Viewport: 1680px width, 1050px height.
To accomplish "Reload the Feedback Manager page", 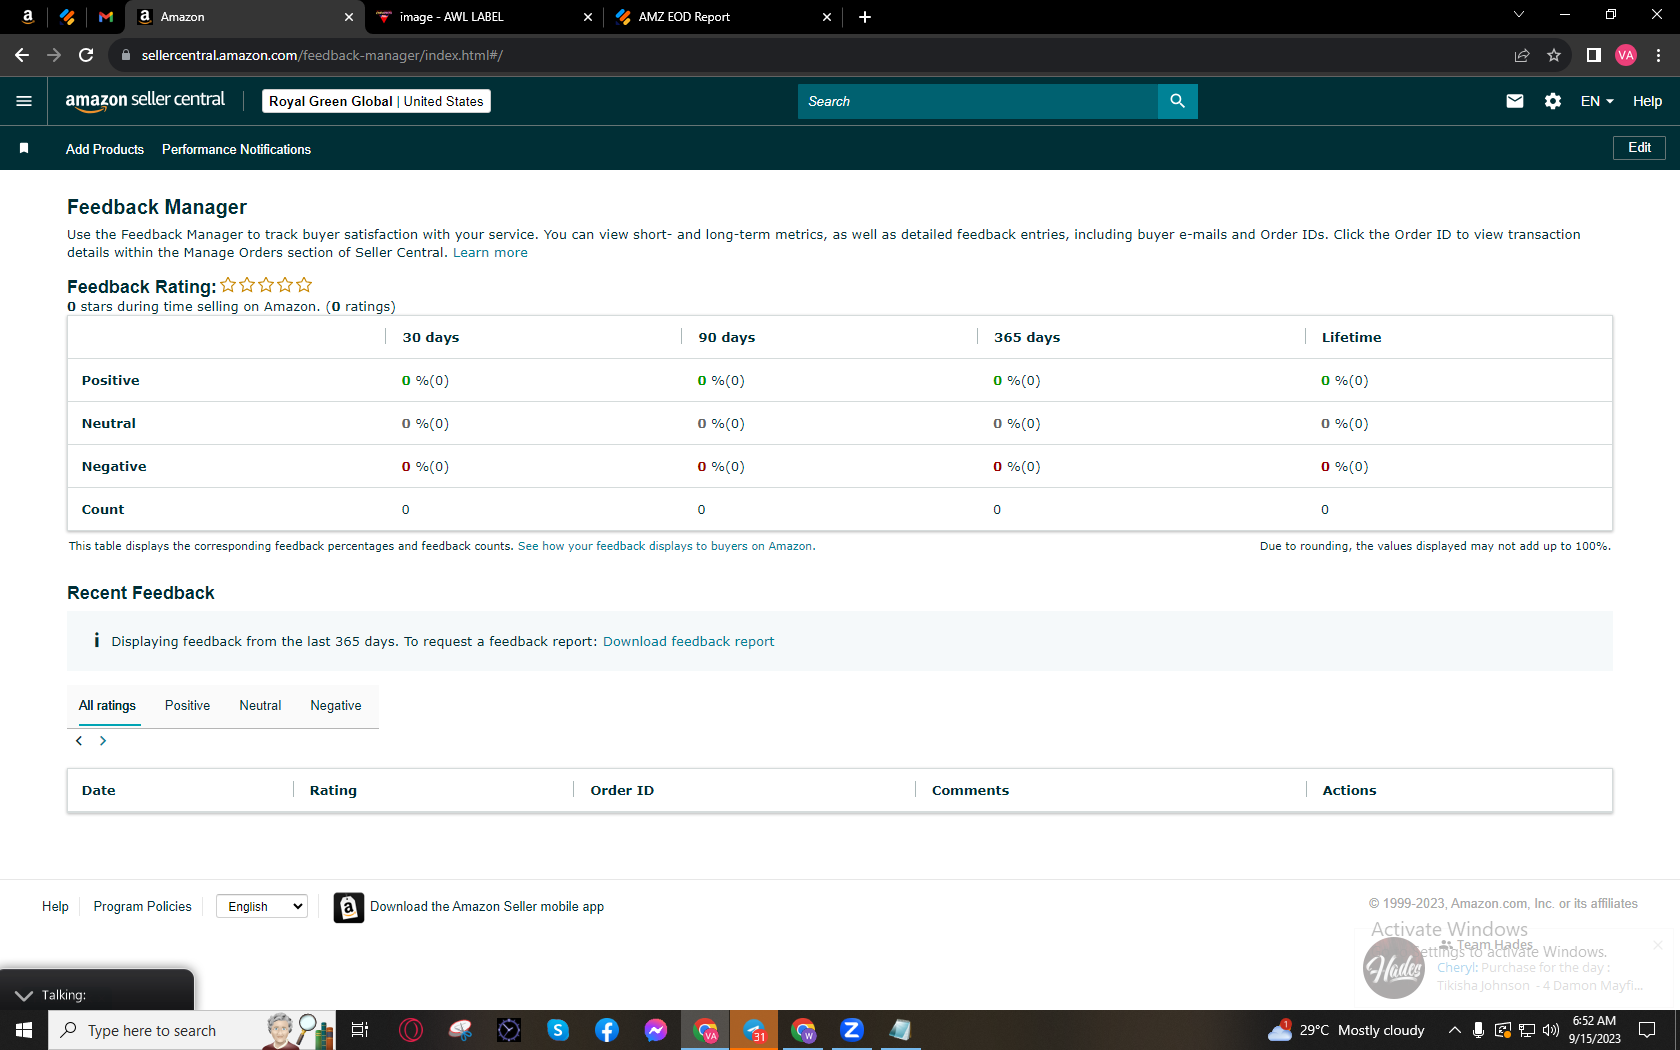I will (x=86, y=55).
